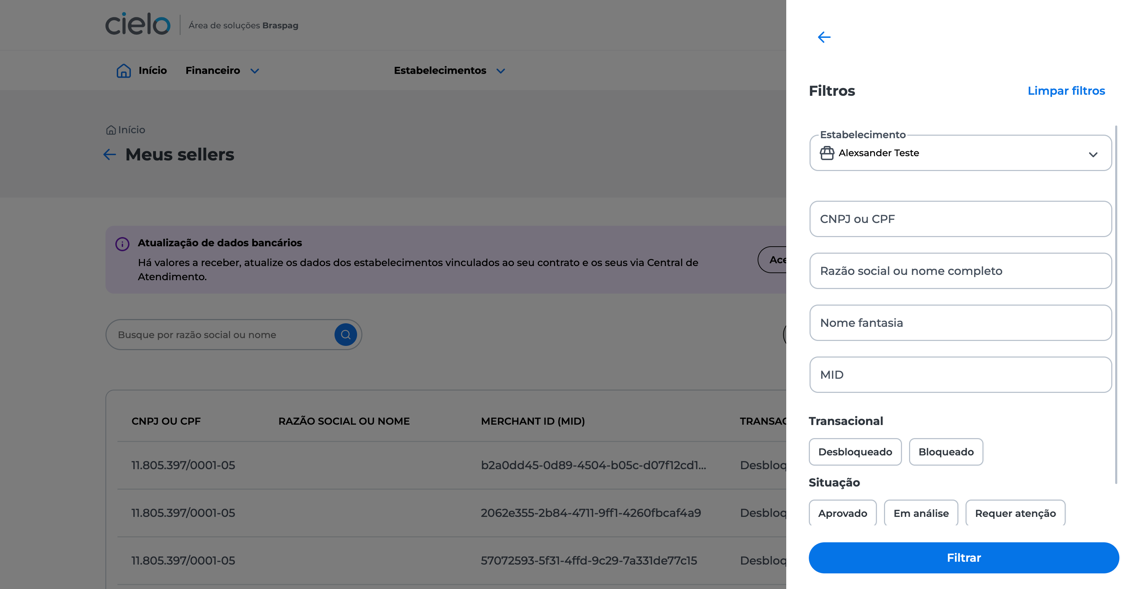Viewport: 1138px width, 589px height.
Task: Toggle the Requer atenção status chip
Action: click(x=1015, y=513)
